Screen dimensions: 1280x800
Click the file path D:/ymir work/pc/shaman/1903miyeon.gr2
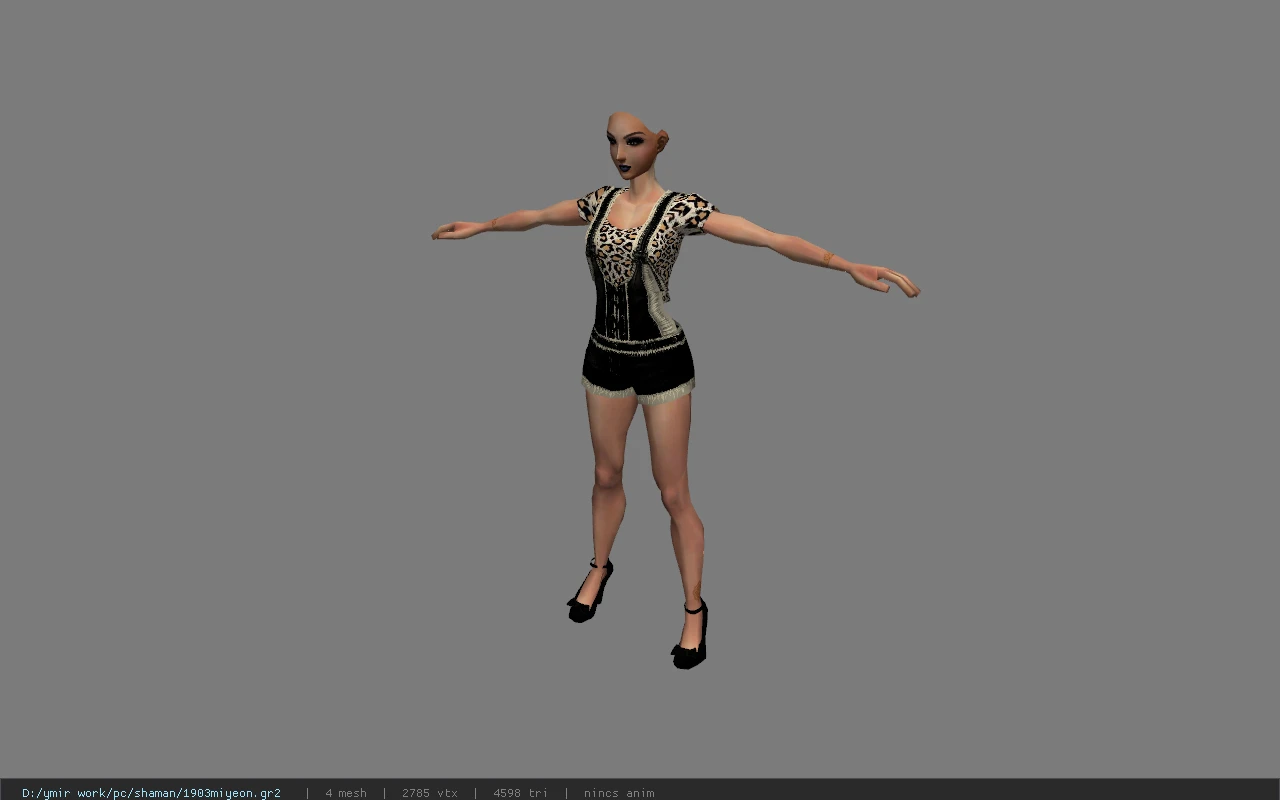(151, 793)
